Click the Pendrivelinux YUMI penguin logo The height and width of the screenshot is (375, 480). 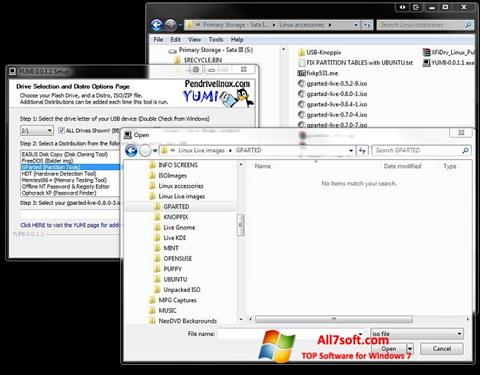tap(218, 94)
